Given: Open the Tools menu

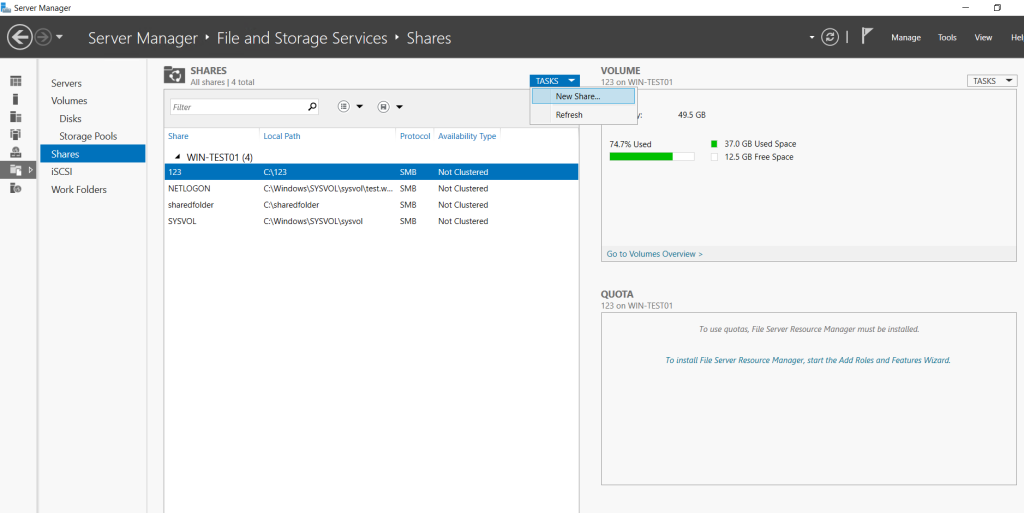Looking at the screenshot, I should (x=947, y=37).
